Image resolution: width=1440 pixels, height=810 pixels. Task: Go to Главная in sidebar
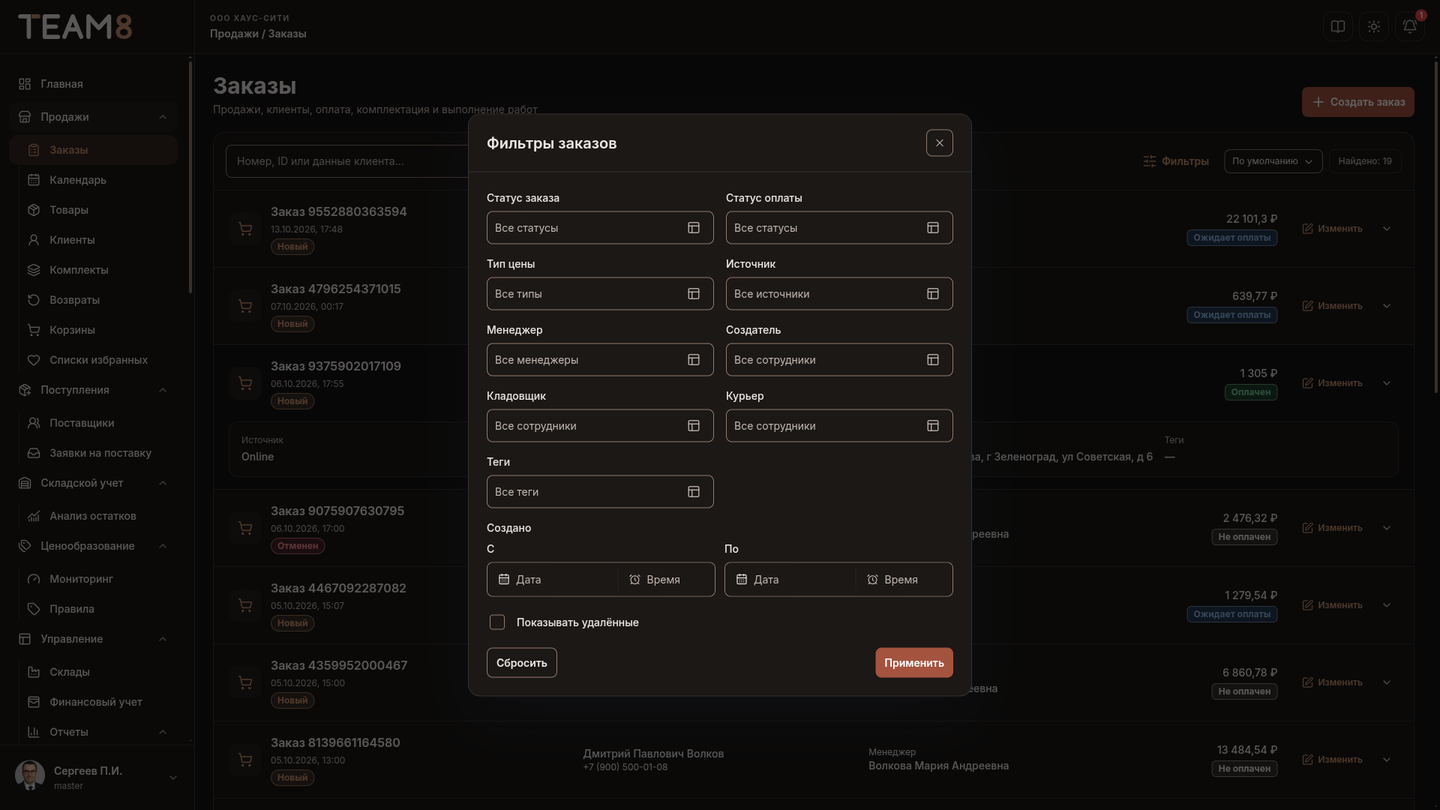coord(94,84)
